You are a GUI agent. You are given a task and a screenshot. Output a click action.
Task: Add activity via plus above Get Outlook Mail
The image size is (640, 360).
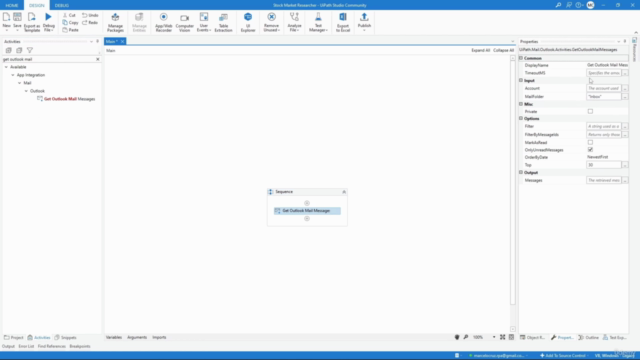[x=307, y=203]
